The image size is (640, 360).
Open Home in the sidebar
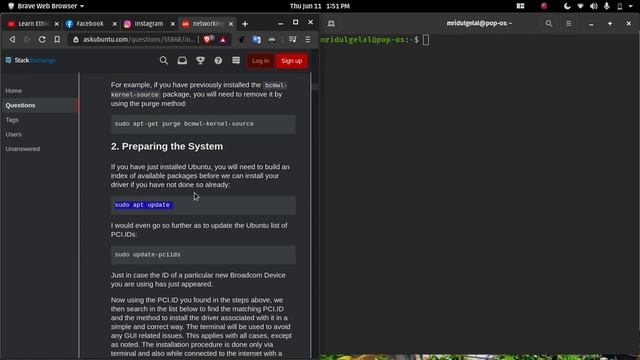click(14, 91)
